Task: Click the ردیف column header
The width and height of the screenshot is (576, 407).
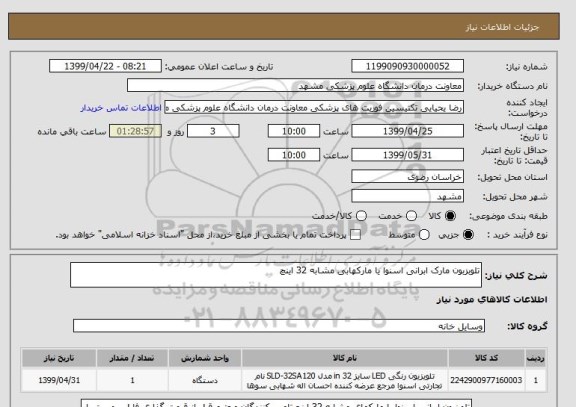Action: tap(536, 358)
